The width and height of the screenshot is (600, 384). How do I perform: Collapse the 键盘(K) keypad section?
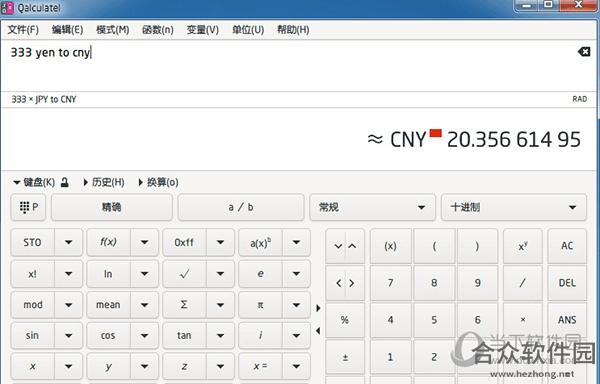coord(34,182)
